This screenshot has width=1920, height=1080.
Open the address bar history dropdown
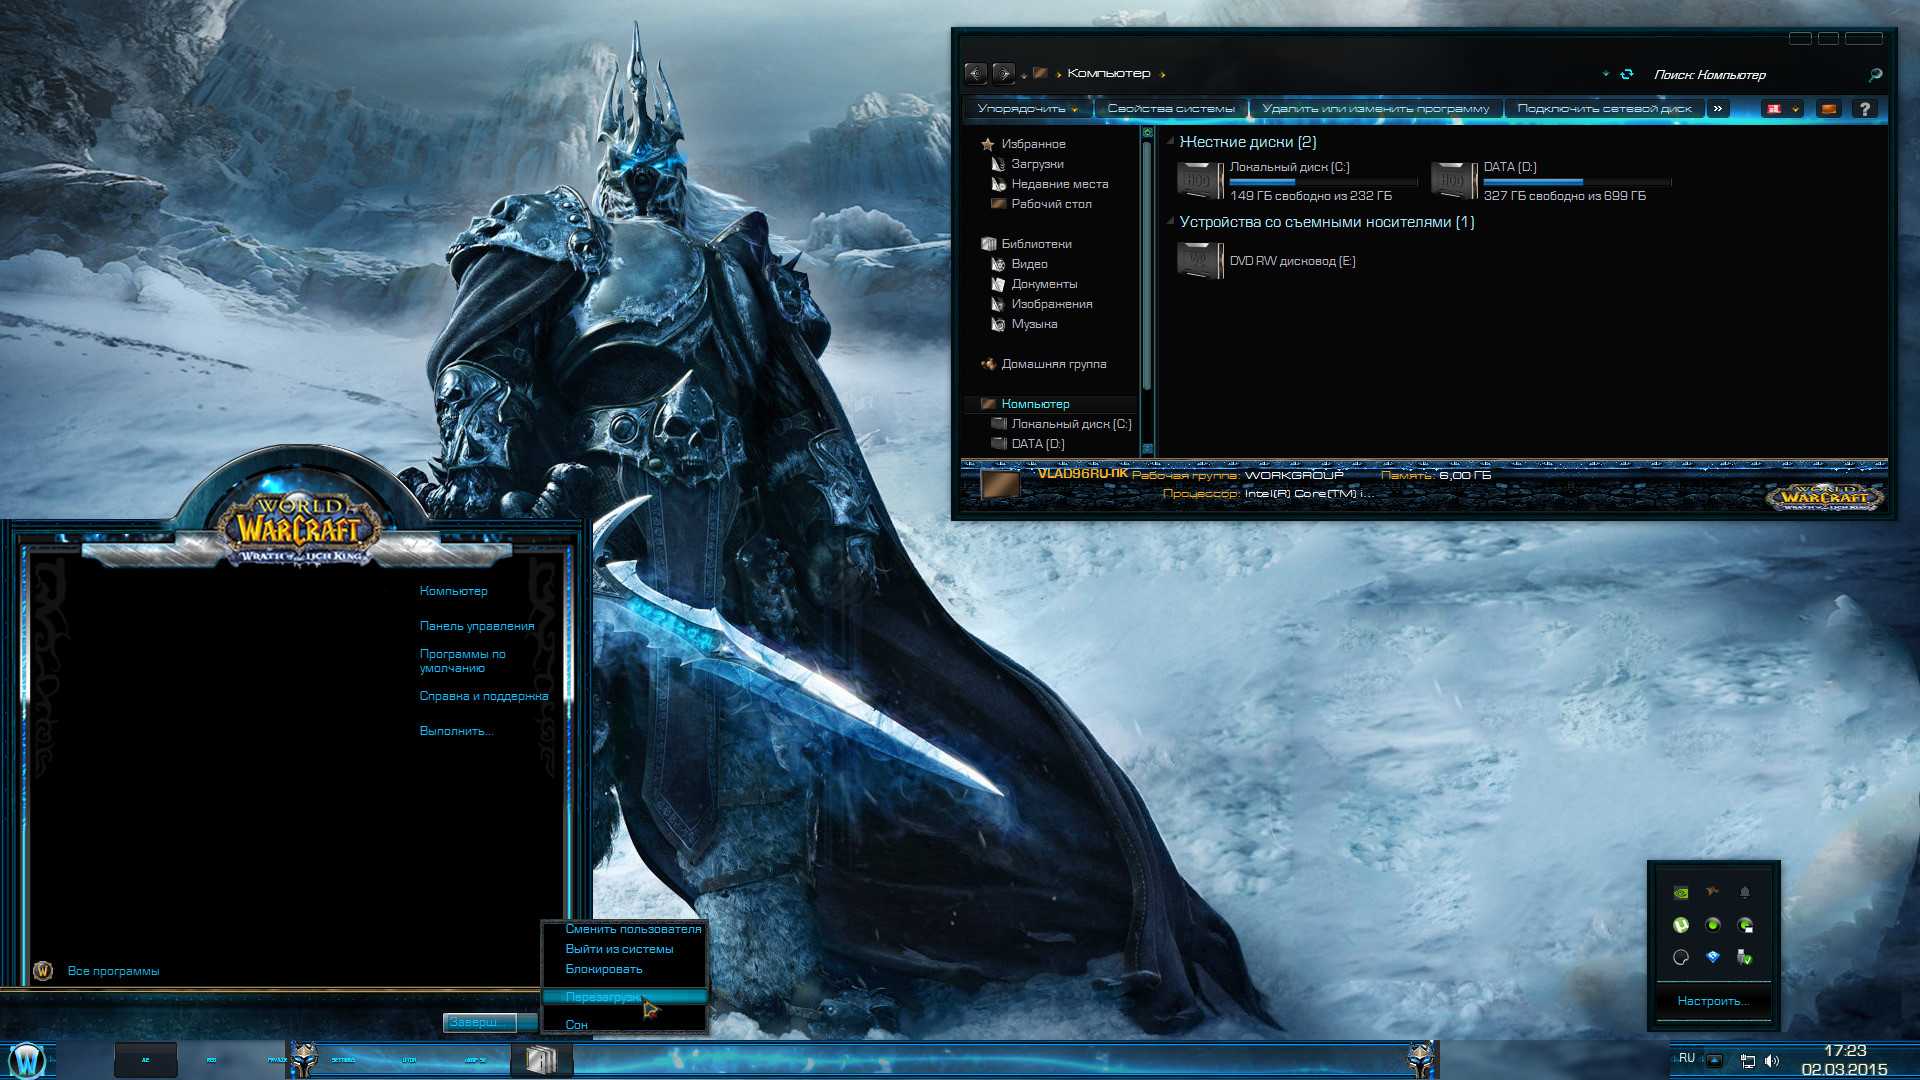[x=1606, y=74]
